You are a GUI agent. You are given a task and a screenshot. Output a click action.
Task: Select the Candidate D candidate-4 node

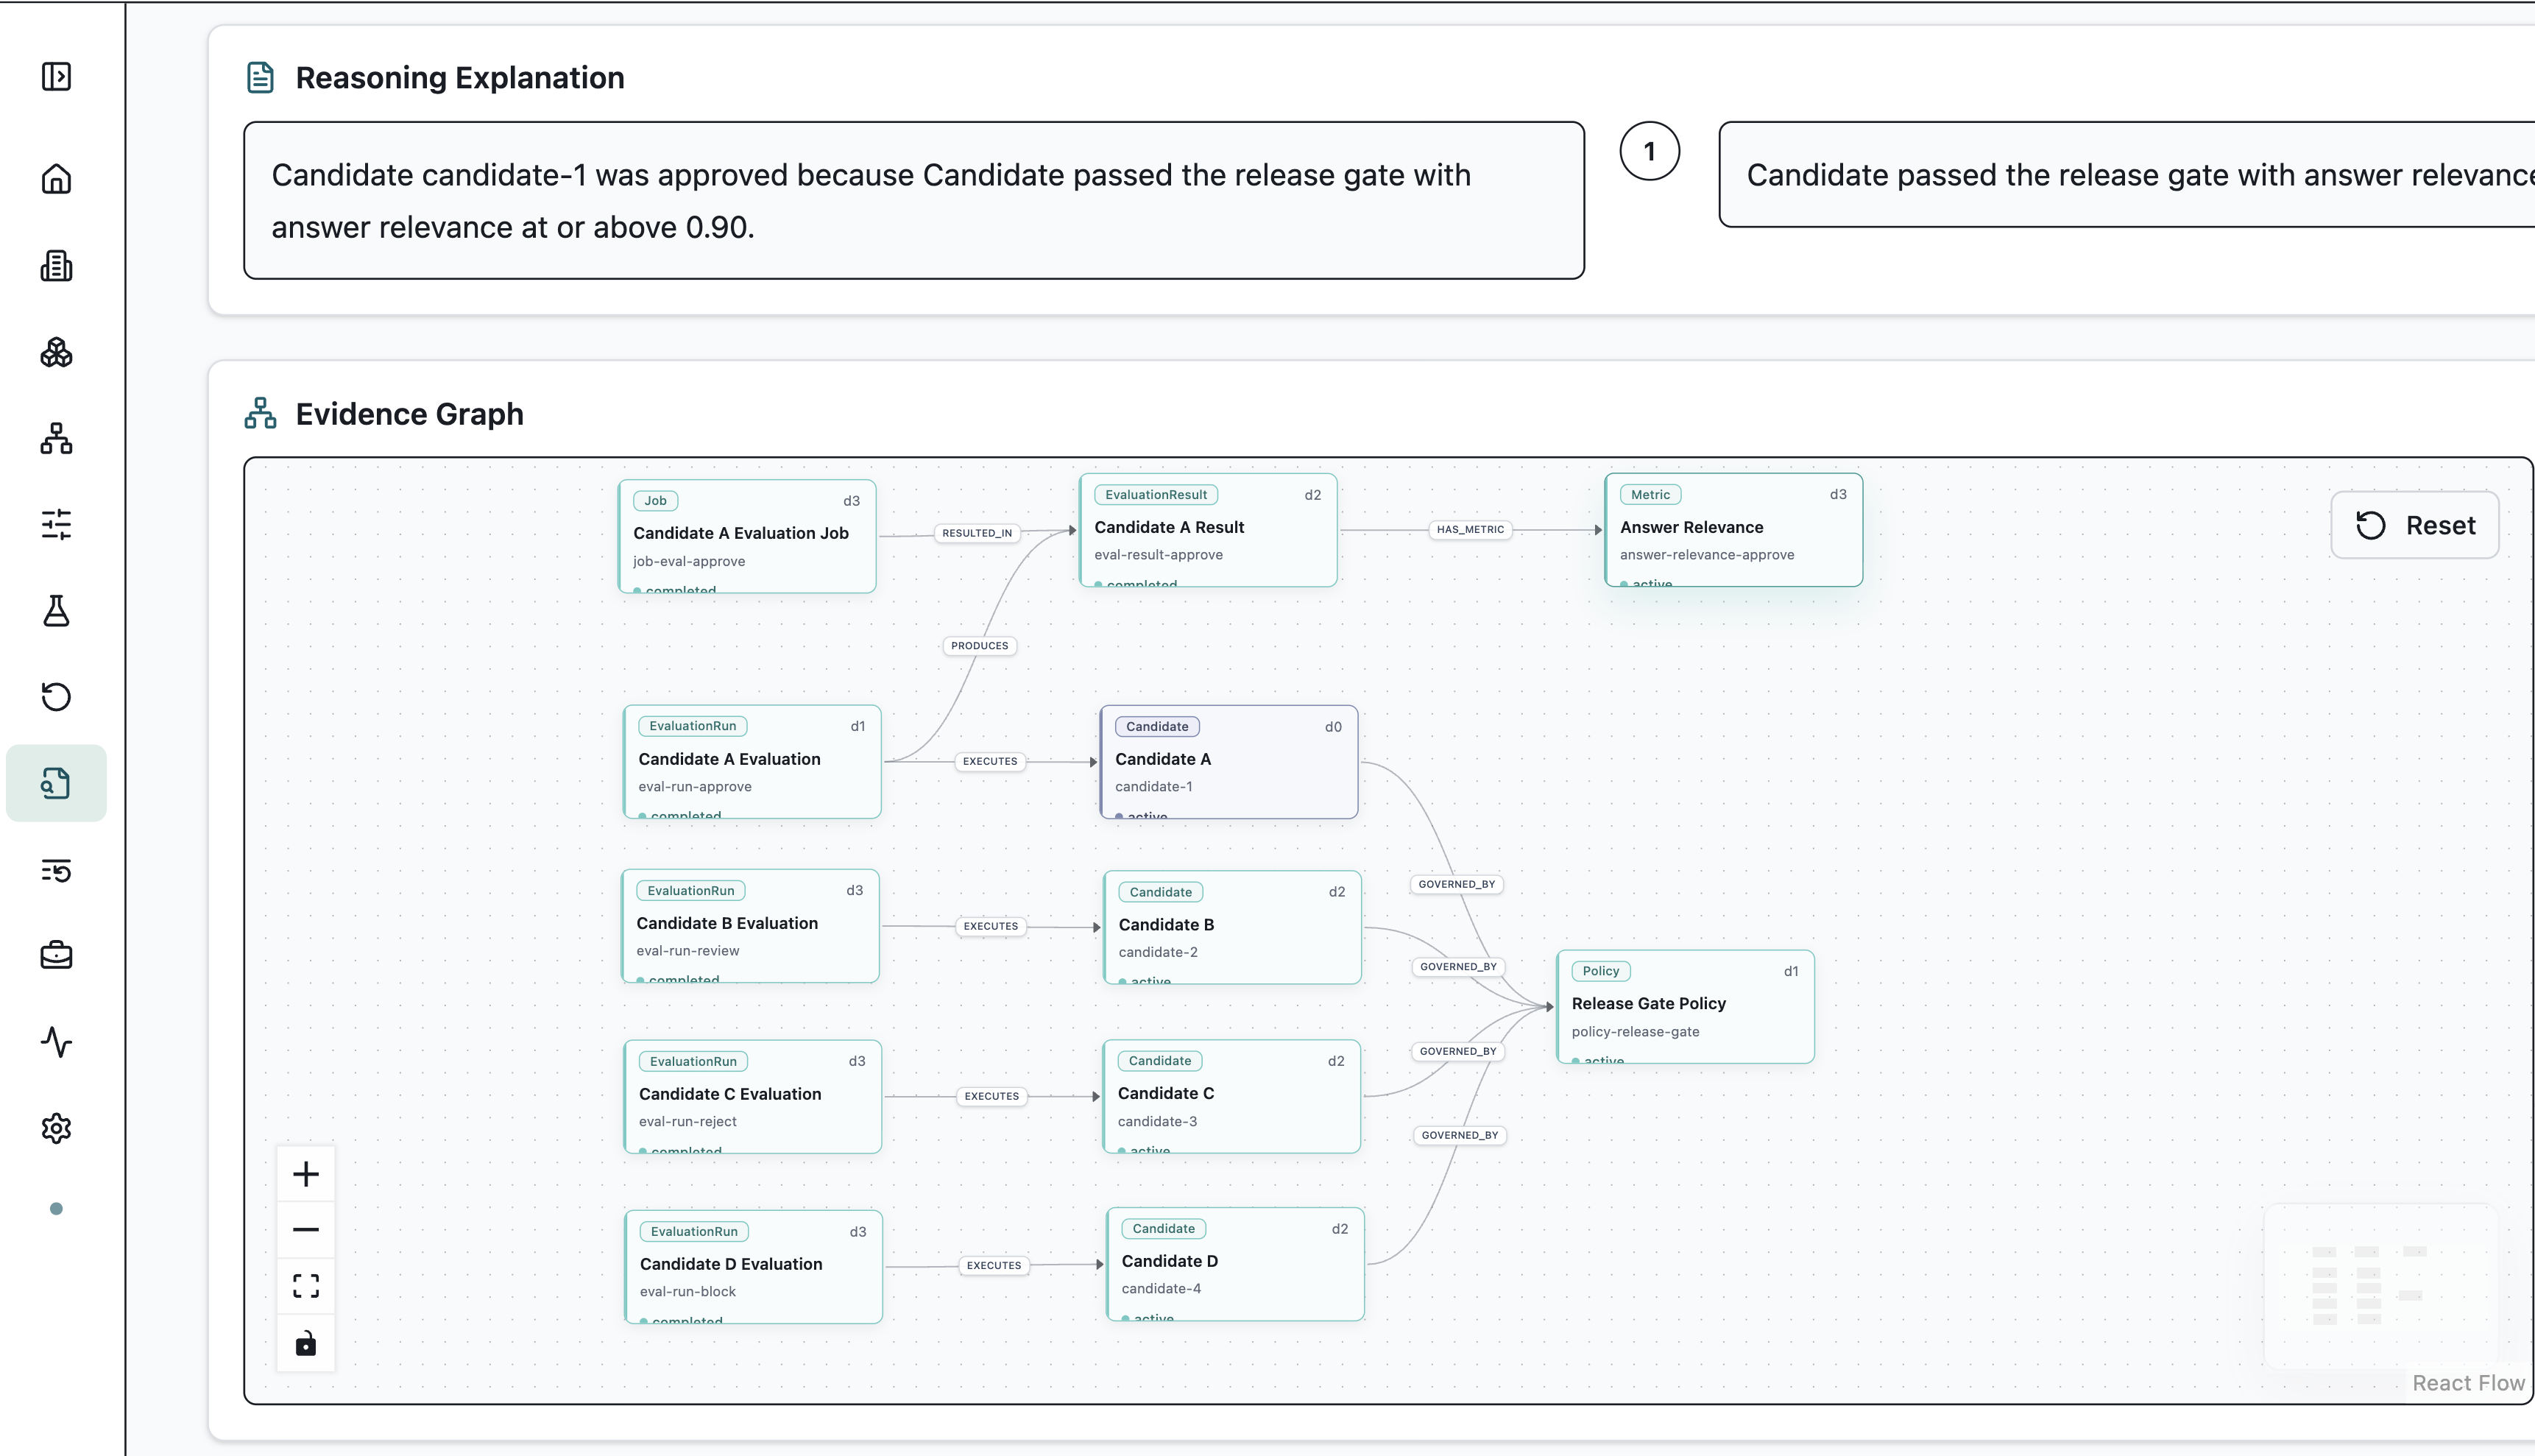1236,1264
